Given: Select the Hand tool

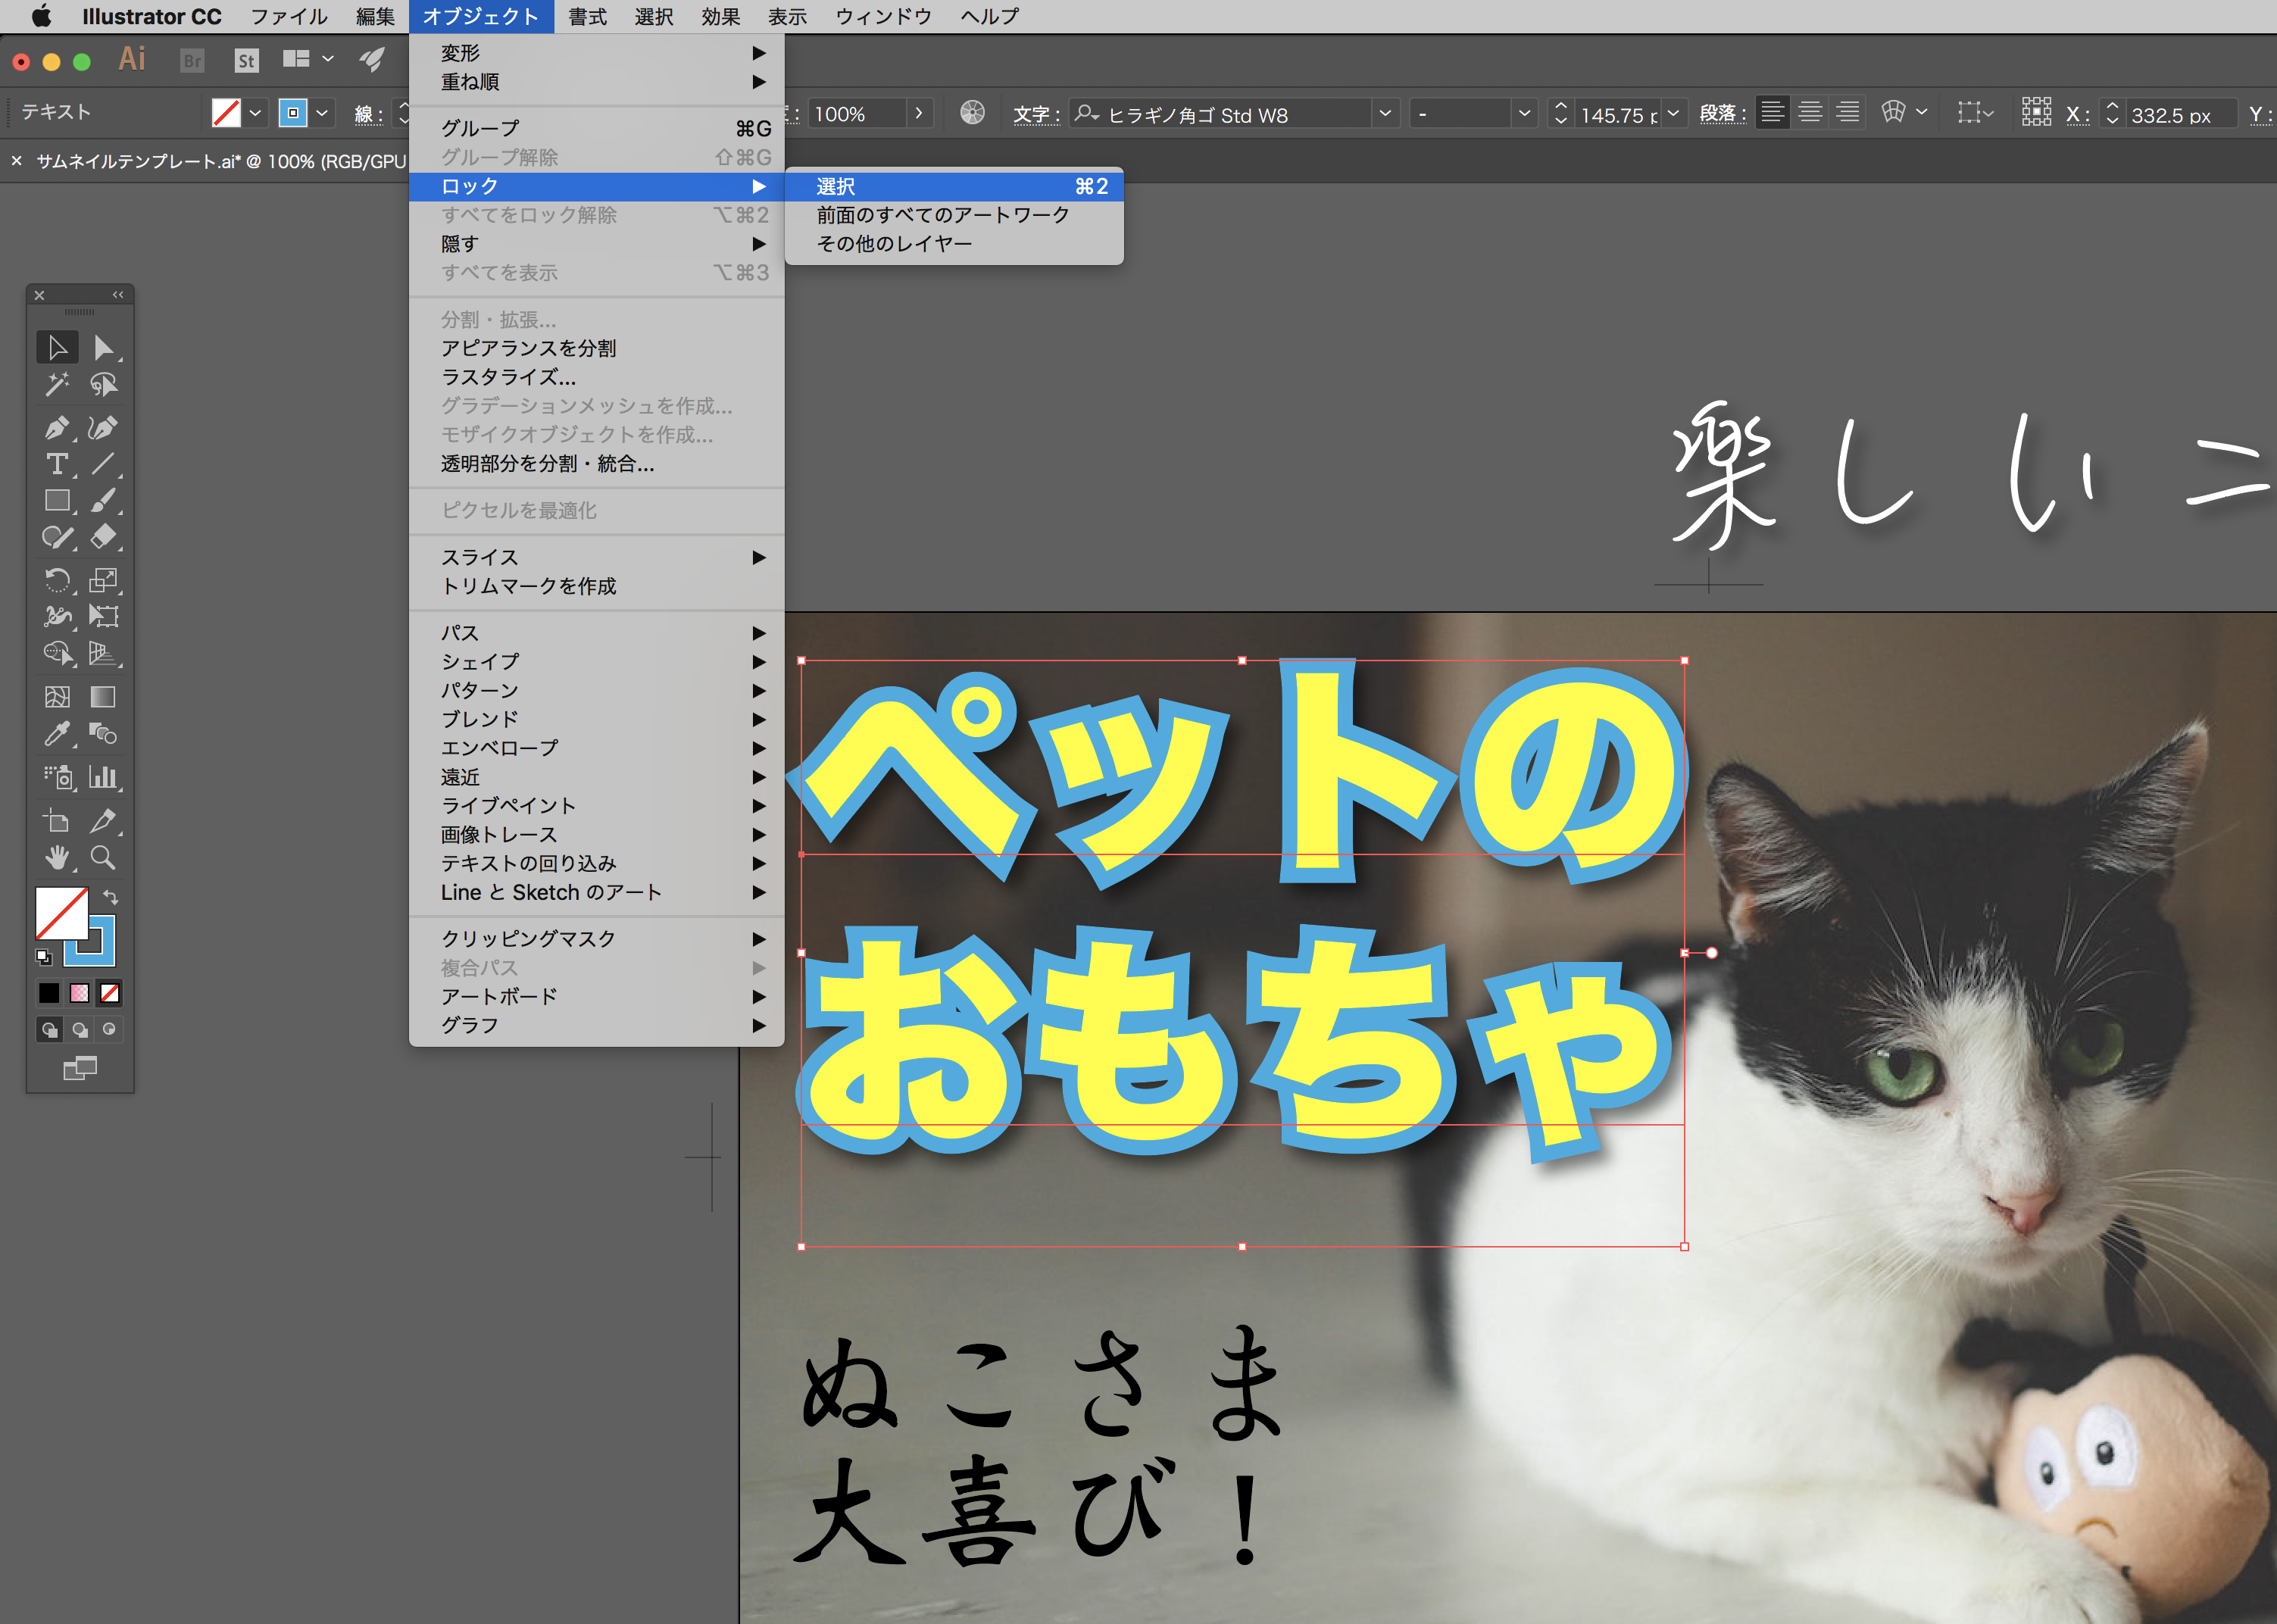Looking at the screenshot, I should [57, 857].
